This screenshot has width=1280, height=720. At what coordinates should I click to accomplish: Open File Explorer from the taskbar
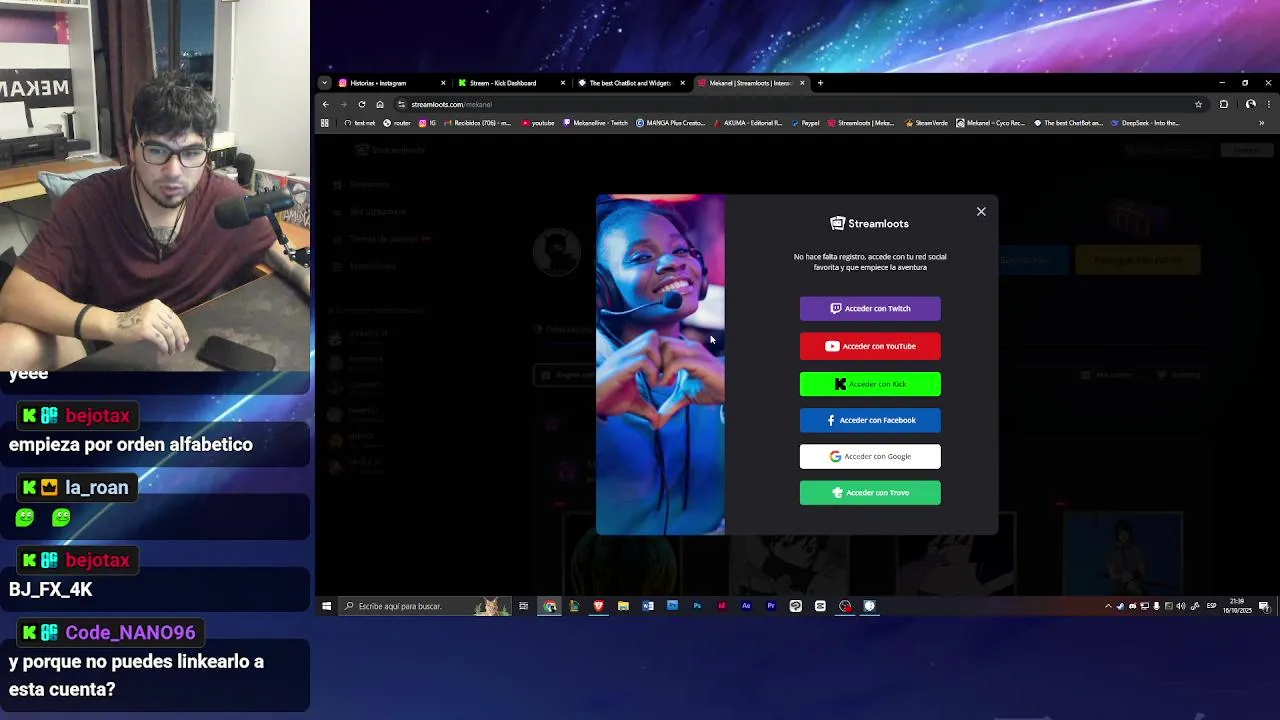click(623, 606)
